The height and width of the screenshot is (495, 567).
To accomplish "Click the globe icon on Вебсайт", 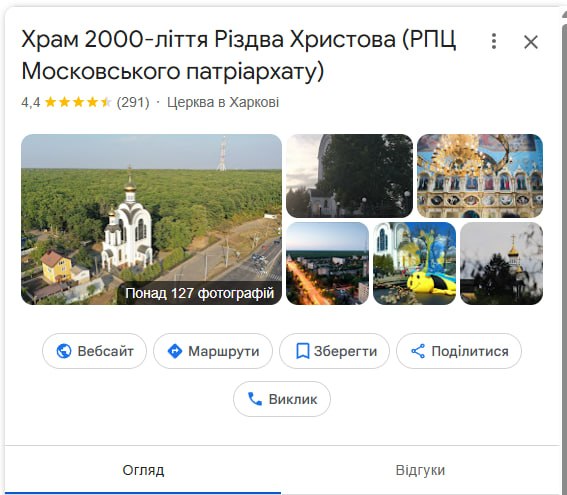I will pyautogui.click(x=64, y=351).
